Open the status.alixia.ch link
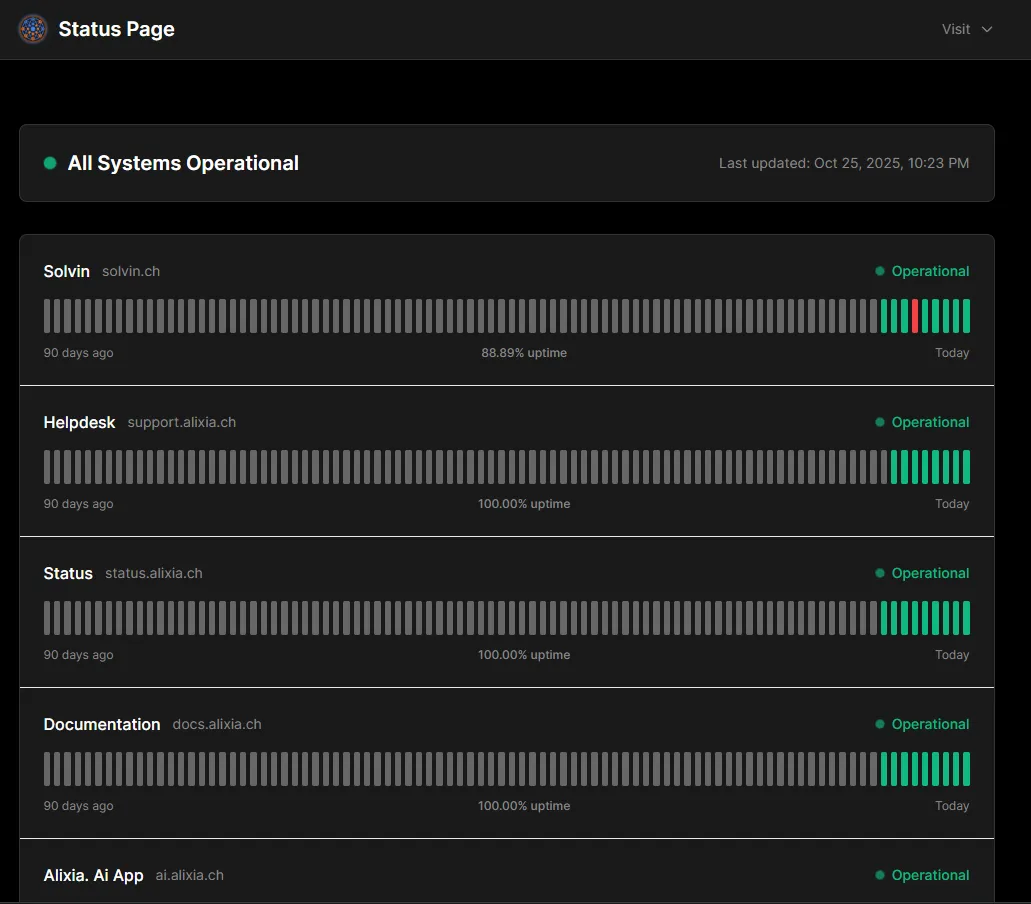 (154, 573)
